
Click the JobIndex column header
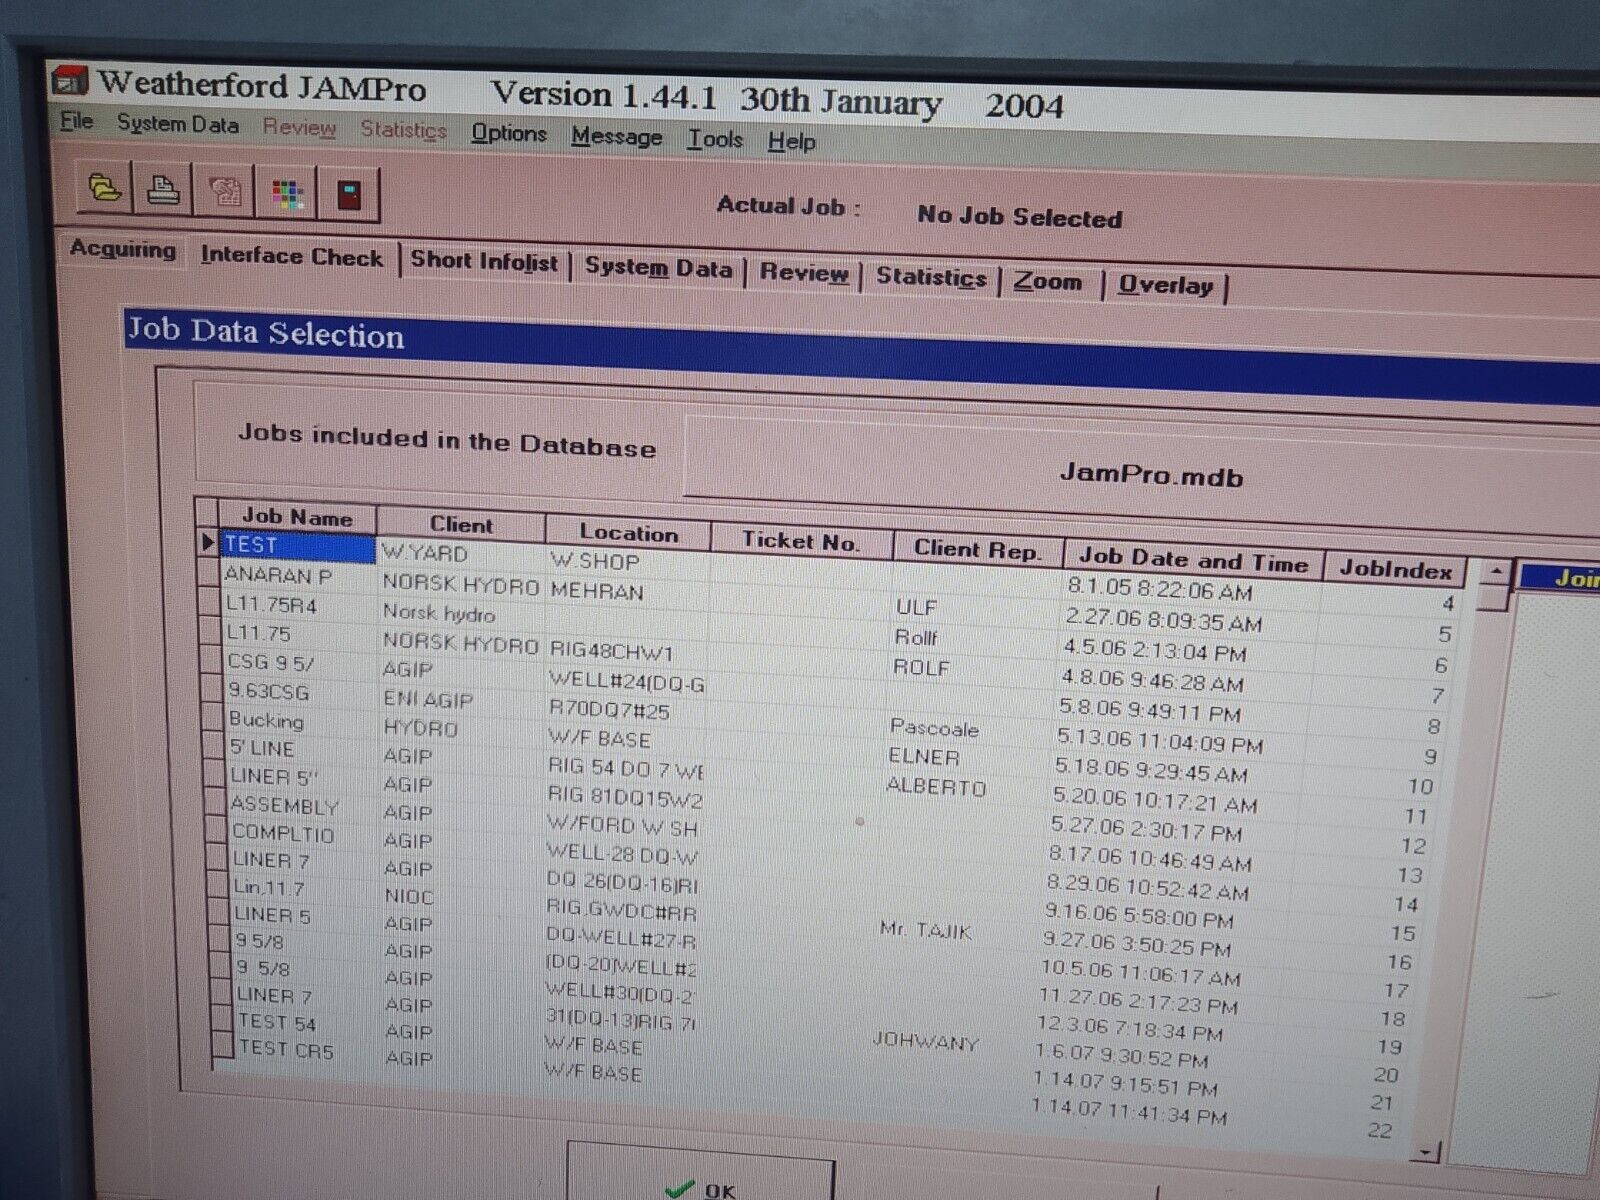pyautogui.click(x=1395, y=569)
